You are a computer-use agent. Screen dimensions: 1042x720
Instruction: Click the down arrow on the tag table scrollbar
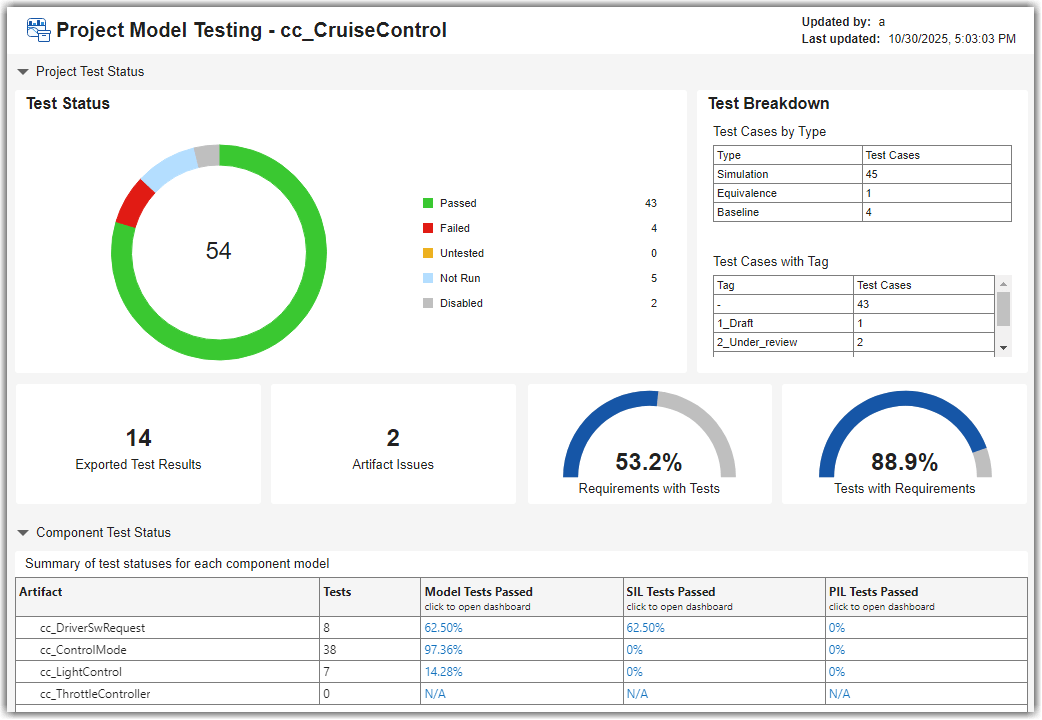(x=1002, y=349)
